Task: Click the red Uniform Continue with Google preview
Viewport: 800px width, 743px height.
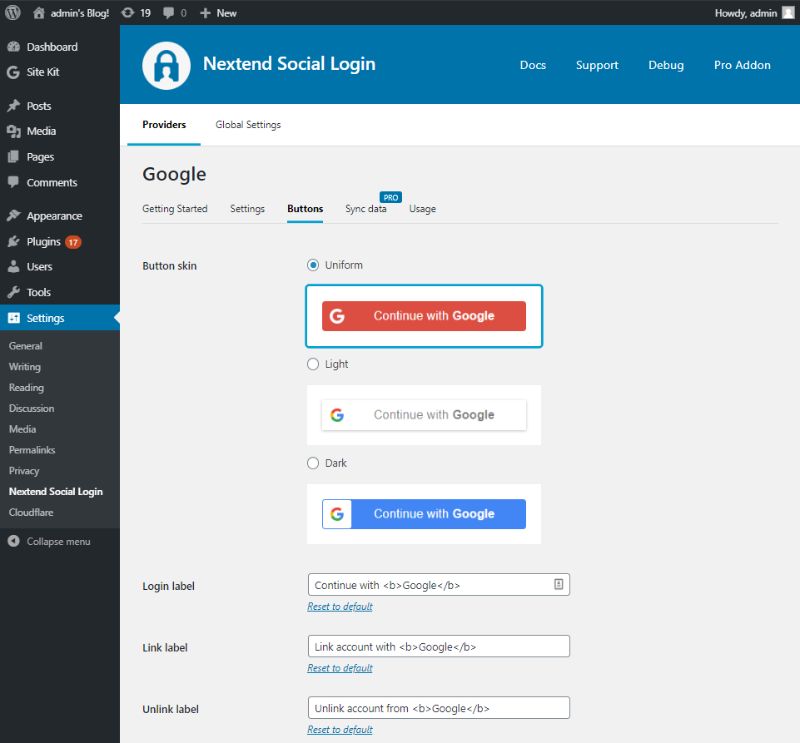Action: [423, 316]
